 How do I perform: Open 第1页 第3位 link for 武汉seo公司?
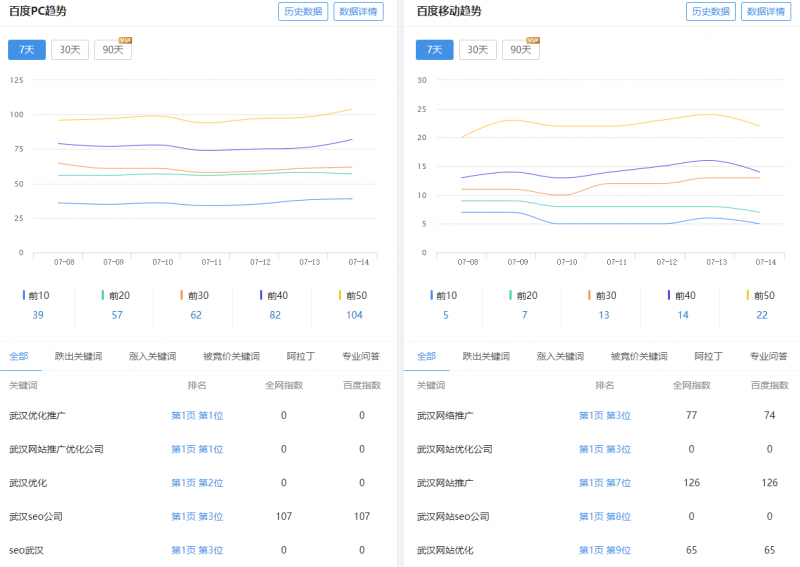click(x=197, y=517)
